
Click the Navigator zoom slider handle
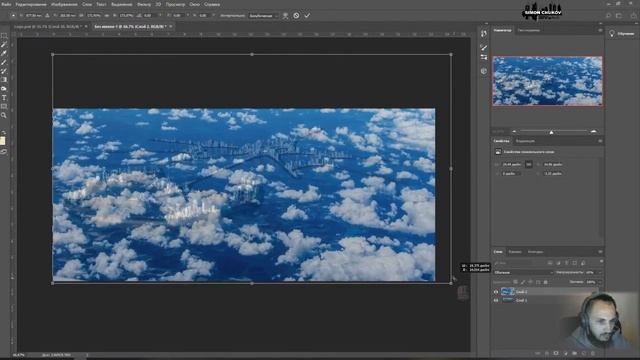[551, 132]
